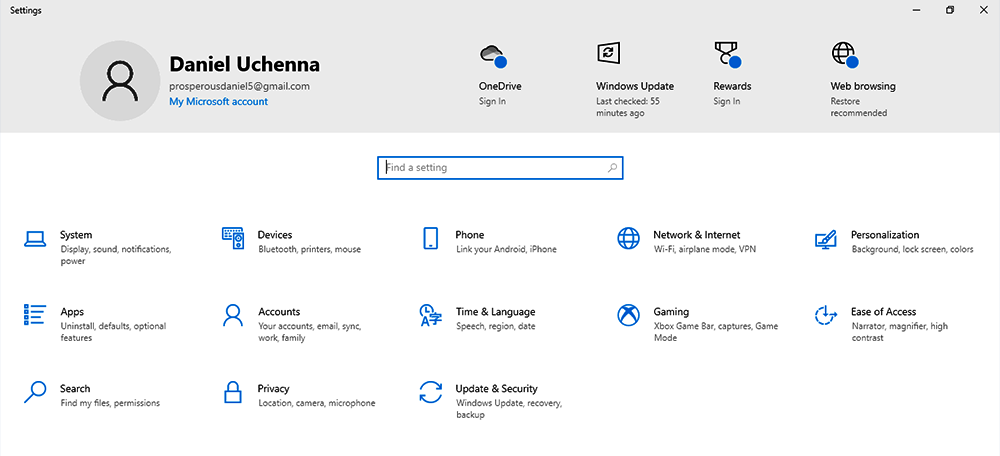
Task: Select the Search magnifier category icon
Action: (35, 392)
